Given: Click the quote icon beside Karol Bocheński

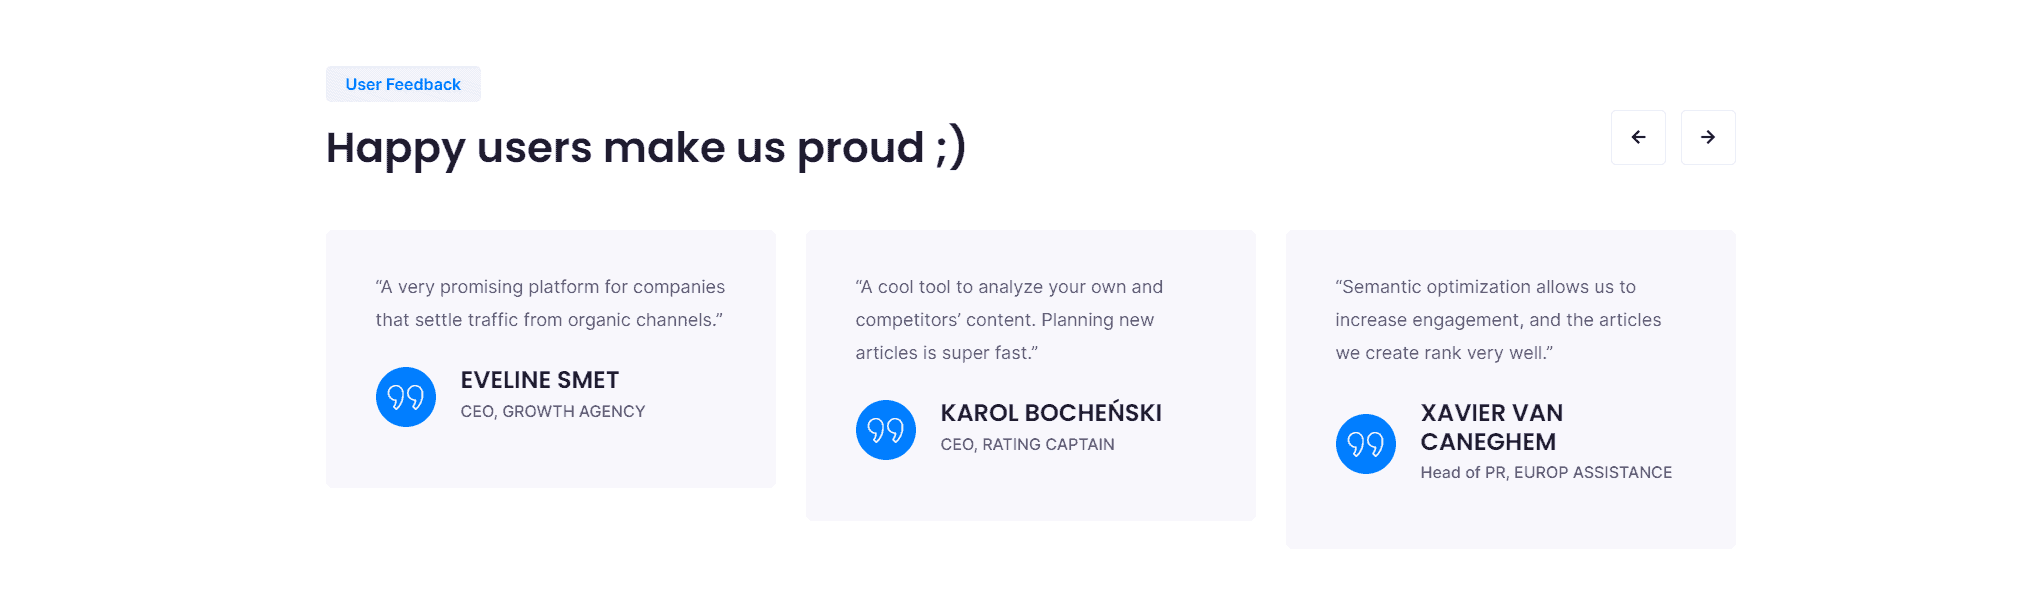Looking at the screenshot, I should 886,430.
